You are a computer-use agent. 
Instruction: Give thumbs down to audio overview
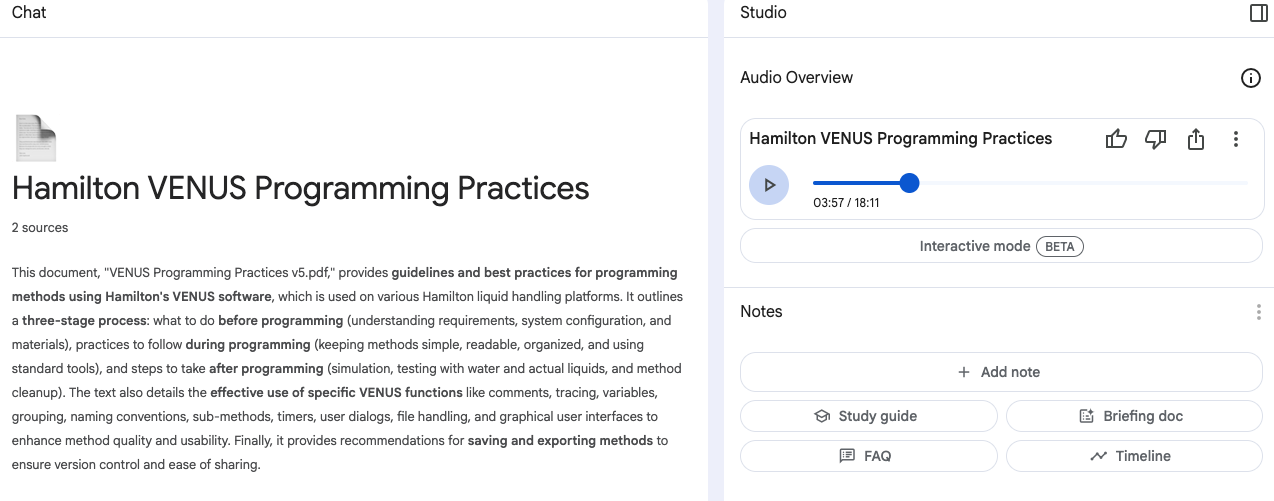[1156, 139]
